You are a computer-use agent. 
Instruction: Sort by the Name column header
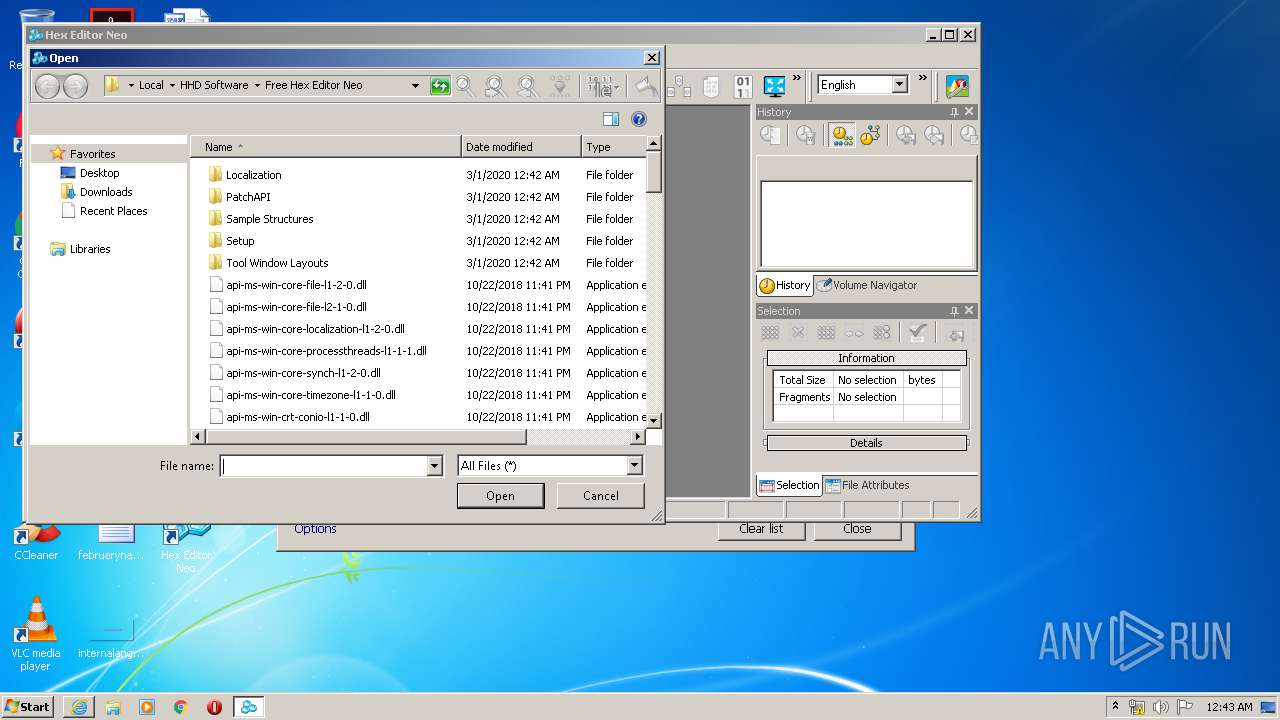[x=326, y=147]
